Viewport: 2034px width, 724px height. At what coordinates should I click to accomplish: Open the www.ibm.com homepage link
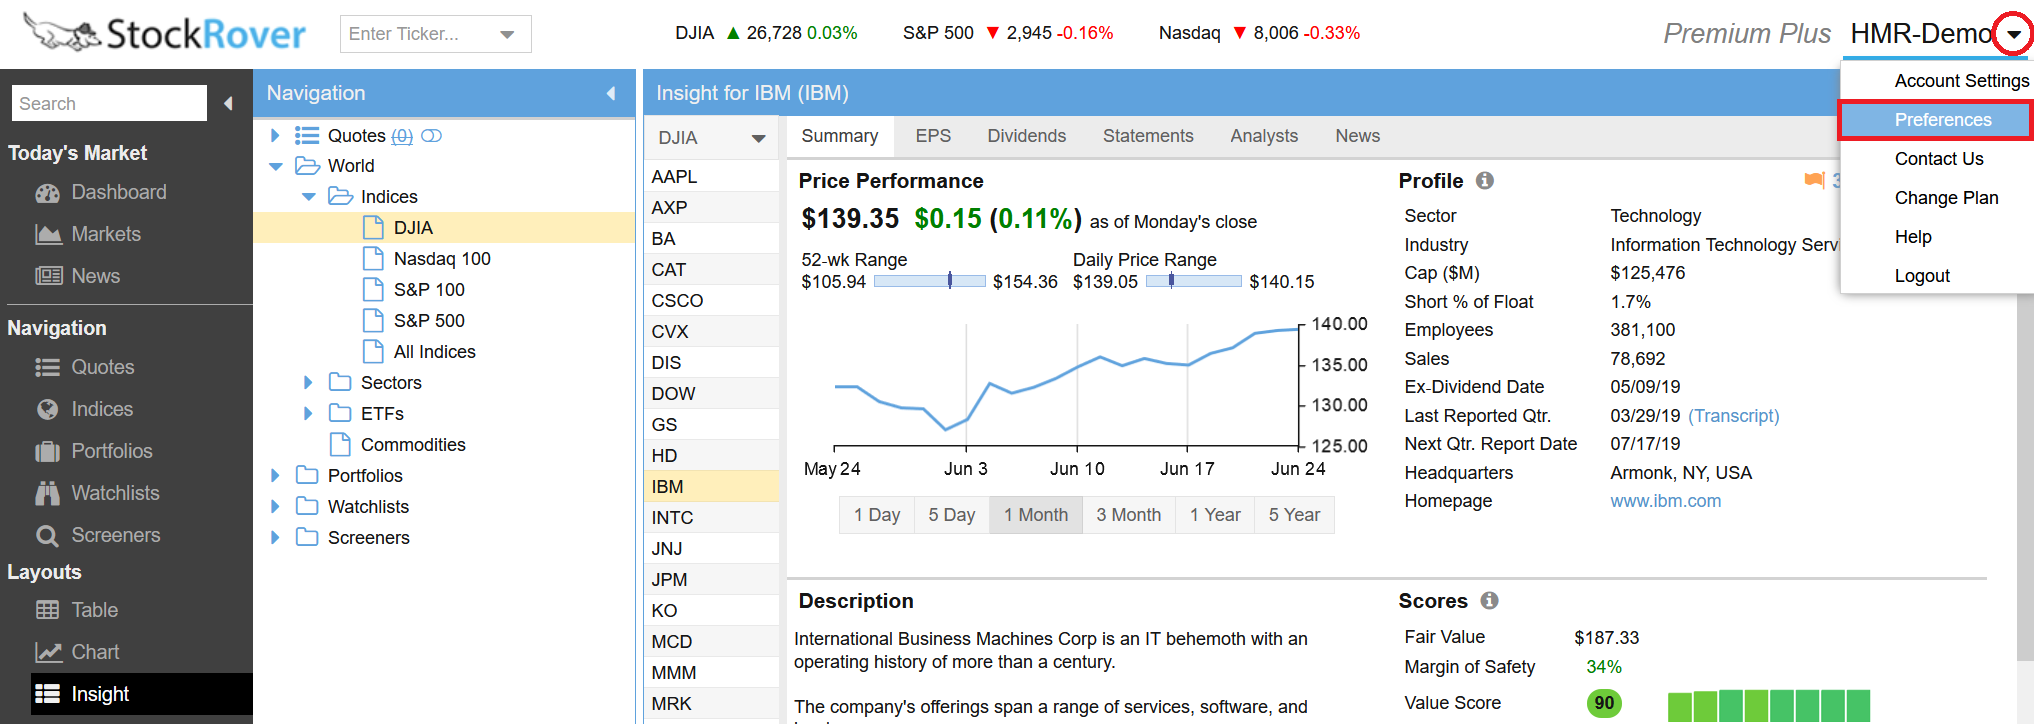click(1665, 501)
